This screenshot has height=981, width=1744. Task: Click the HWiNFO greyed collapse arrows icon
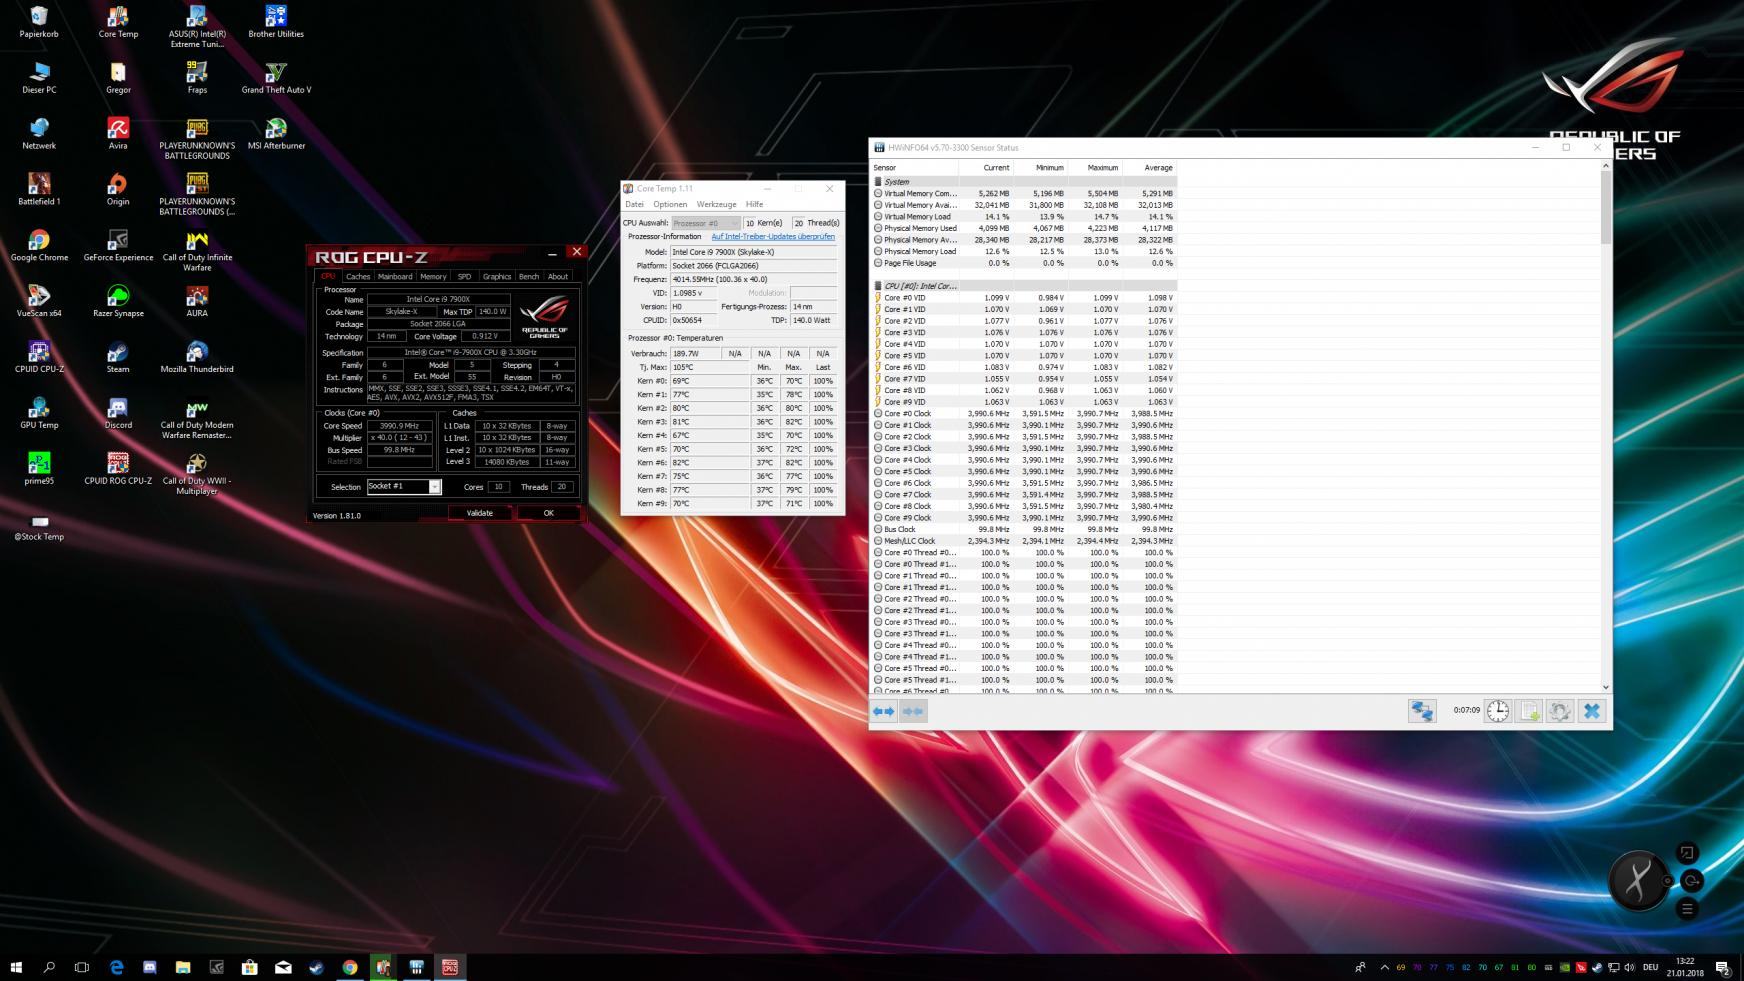(913, 711)
